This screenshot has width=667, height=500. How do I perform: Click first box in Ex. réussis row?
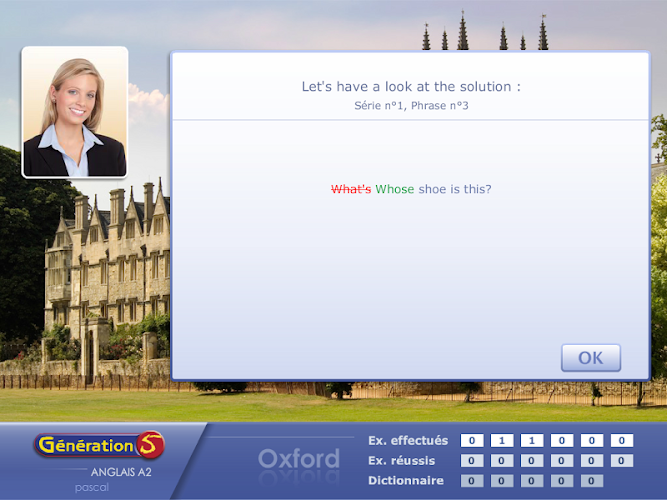pyautogui.click(x=472, y=460)
